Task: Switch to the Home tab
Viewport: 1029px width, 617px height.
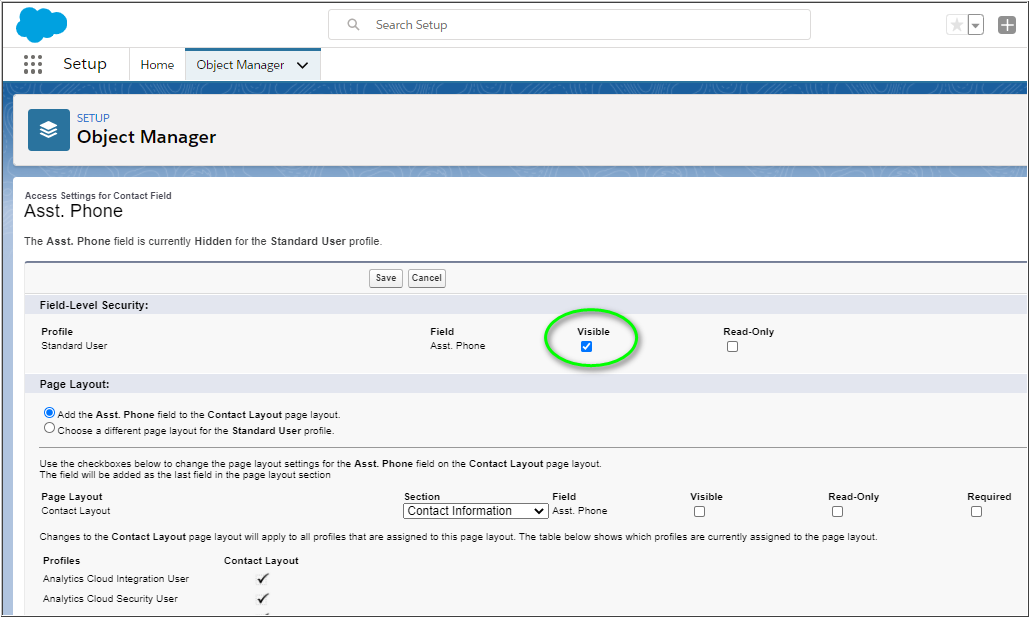Action: point(157,65)
